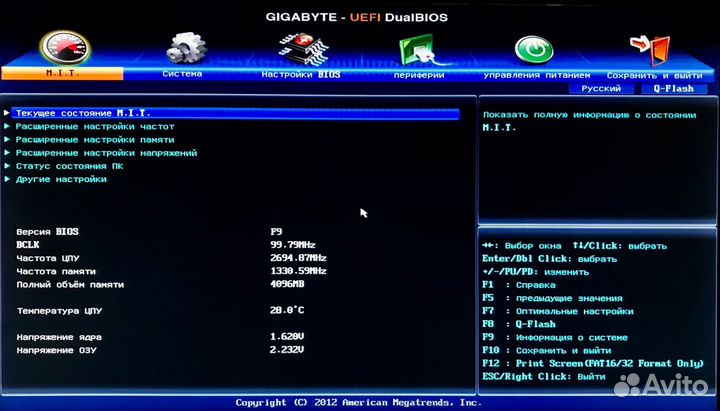Click the Частота ЦПУ label

[48, 259]
